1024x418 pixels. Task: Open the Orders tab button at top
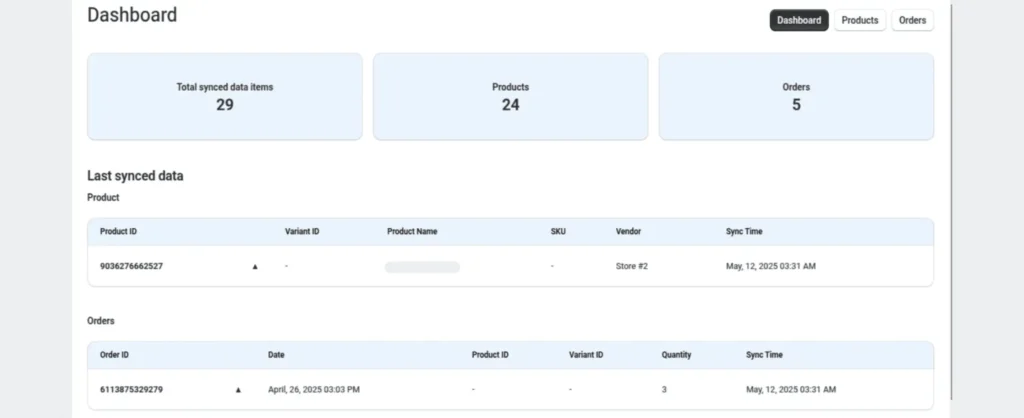click(912, 20)
